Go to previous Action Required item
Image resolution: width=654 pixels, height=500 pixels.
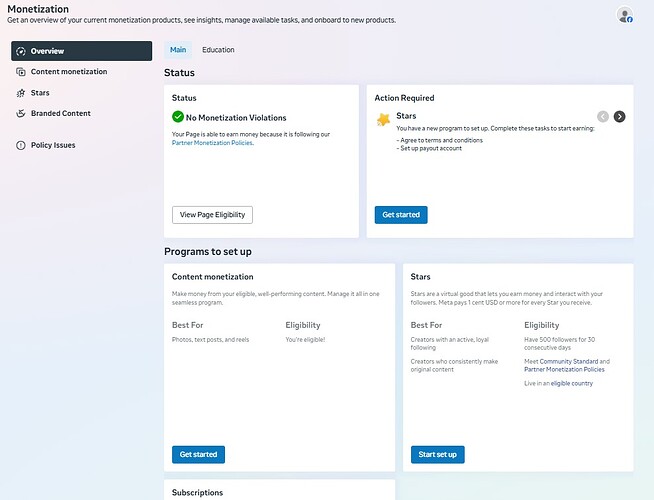603,116
